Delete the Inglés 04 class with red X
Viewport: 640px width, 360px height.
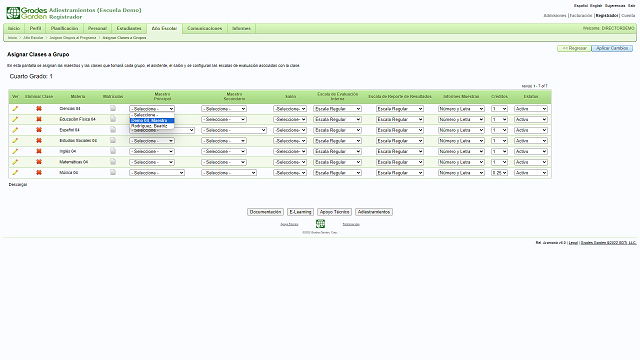[x=39, y=151]
